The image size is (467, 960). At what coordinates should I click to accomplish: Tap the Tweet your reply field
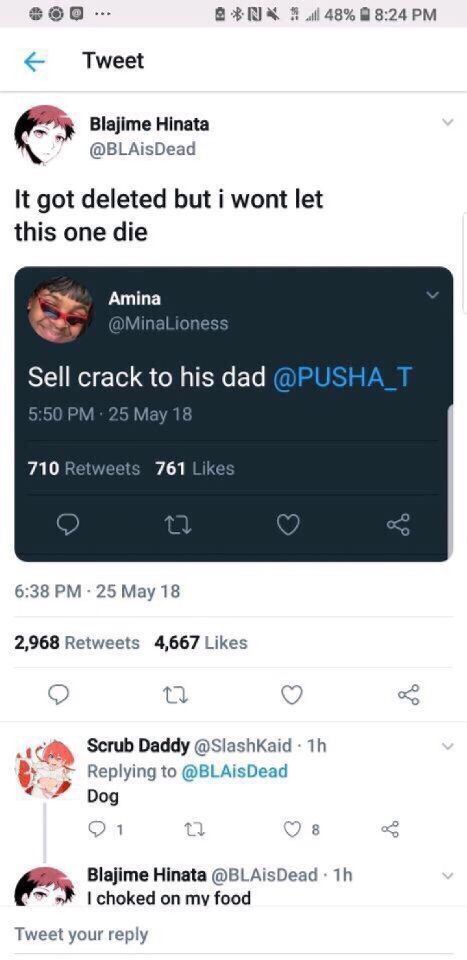pos(233,934)
